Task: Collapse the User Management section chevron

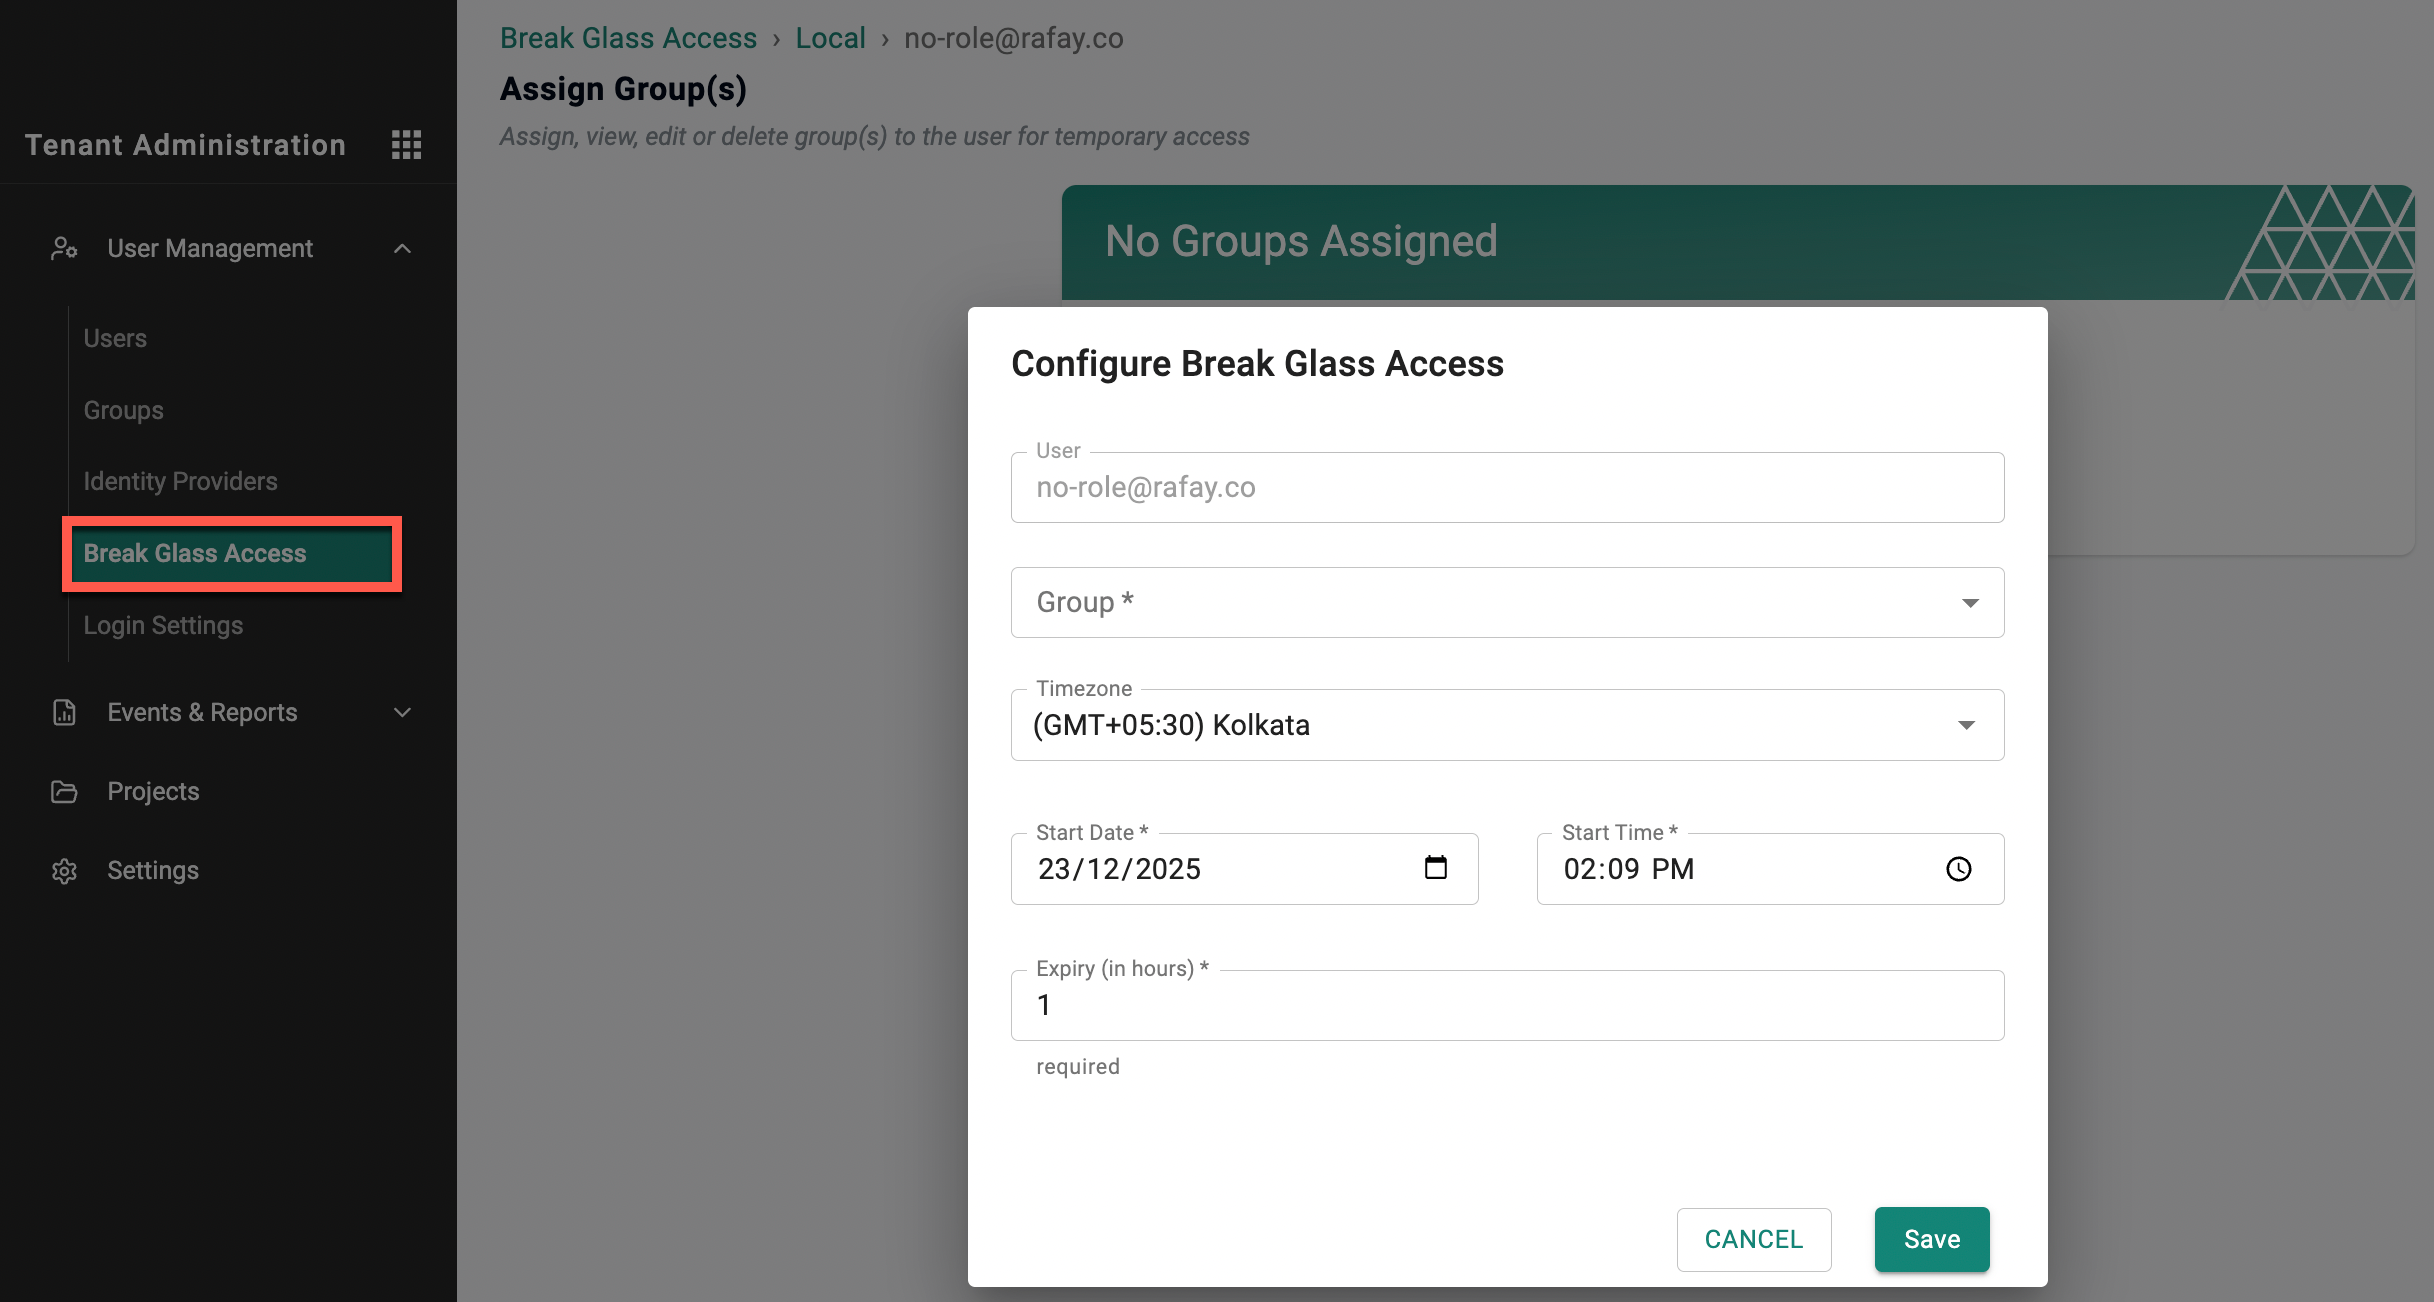Action: 402,248
